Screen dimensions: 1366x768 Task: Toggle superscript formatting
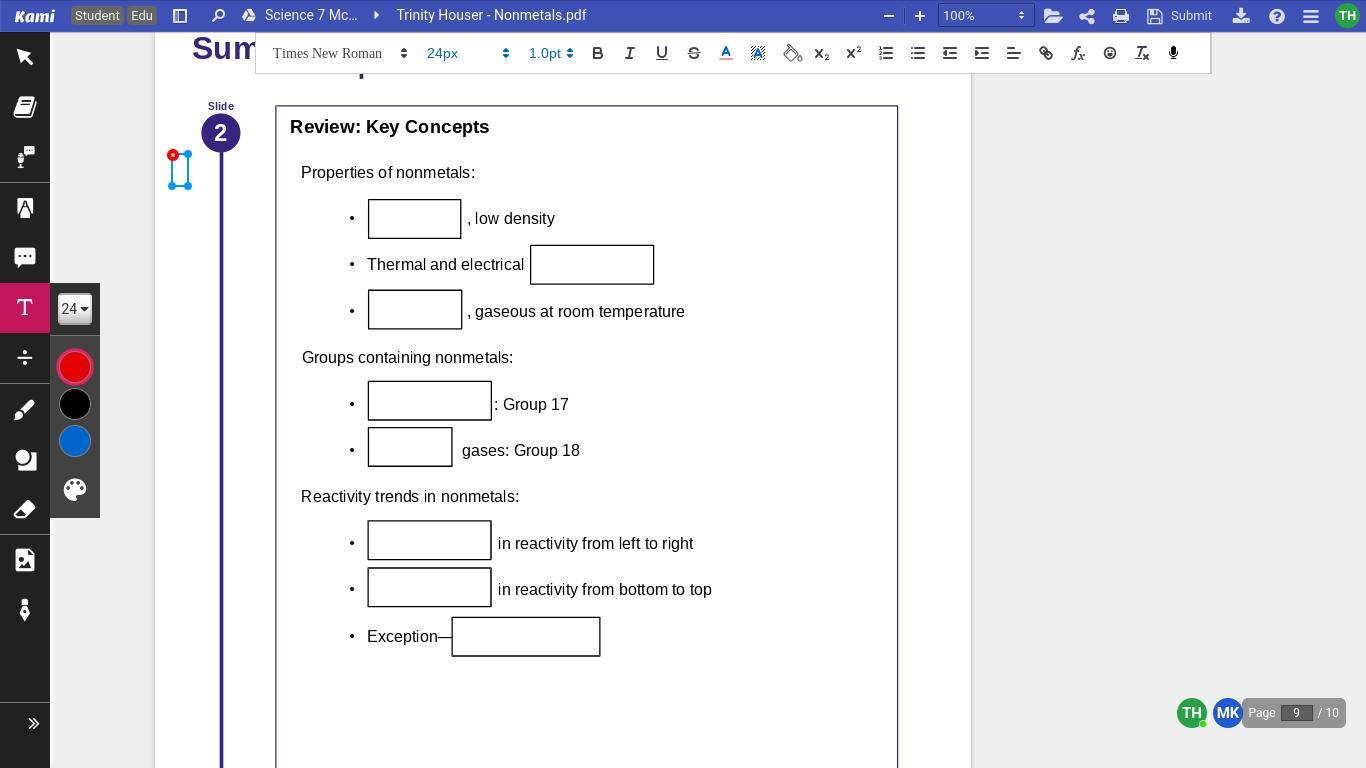pyautogui.click(x=854, y=53)
